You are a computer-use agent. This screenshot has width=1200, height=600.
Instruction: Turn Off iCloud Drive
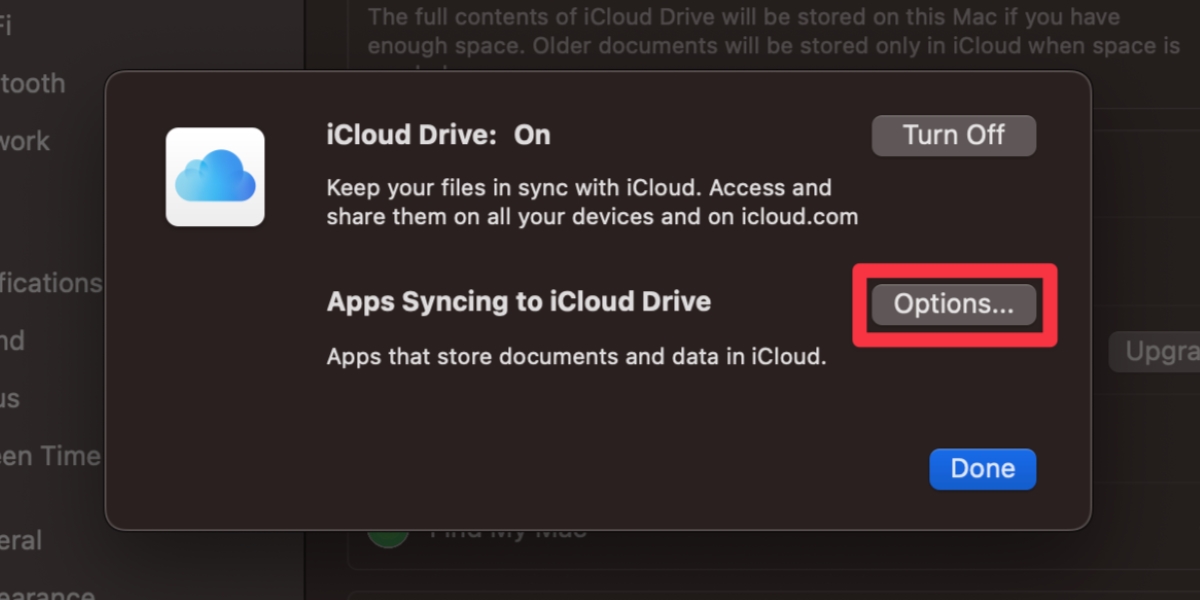pyautogui.click(x=953, y=135)
